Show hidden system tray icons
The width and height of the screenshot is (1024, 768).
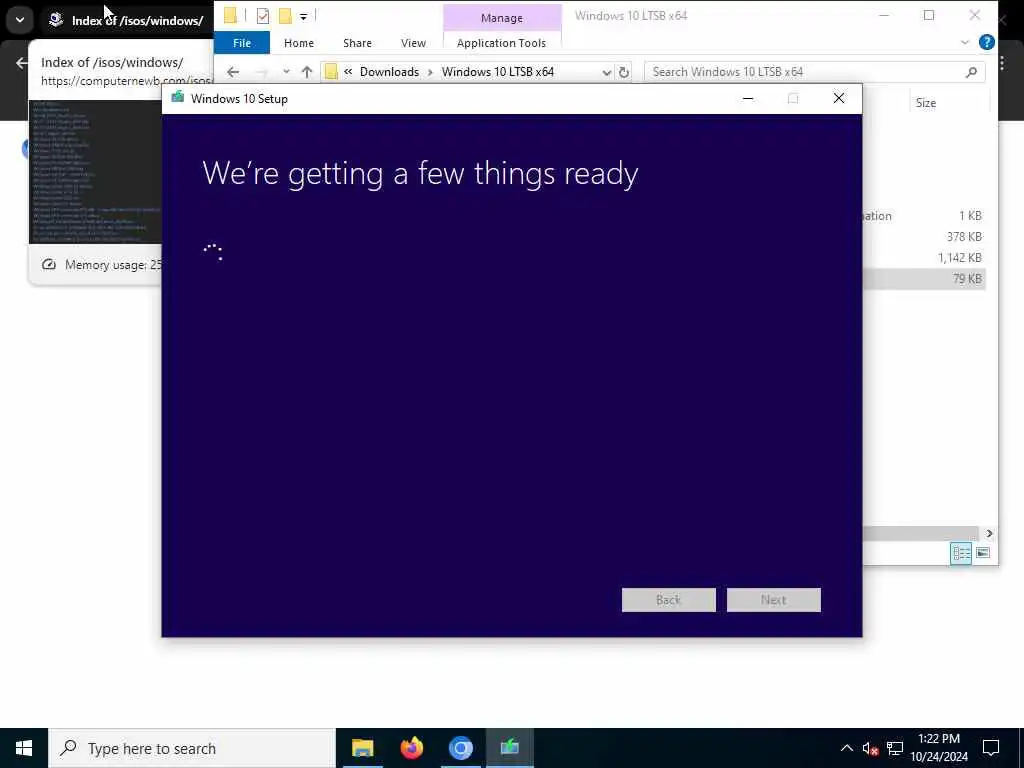(846, 748)
